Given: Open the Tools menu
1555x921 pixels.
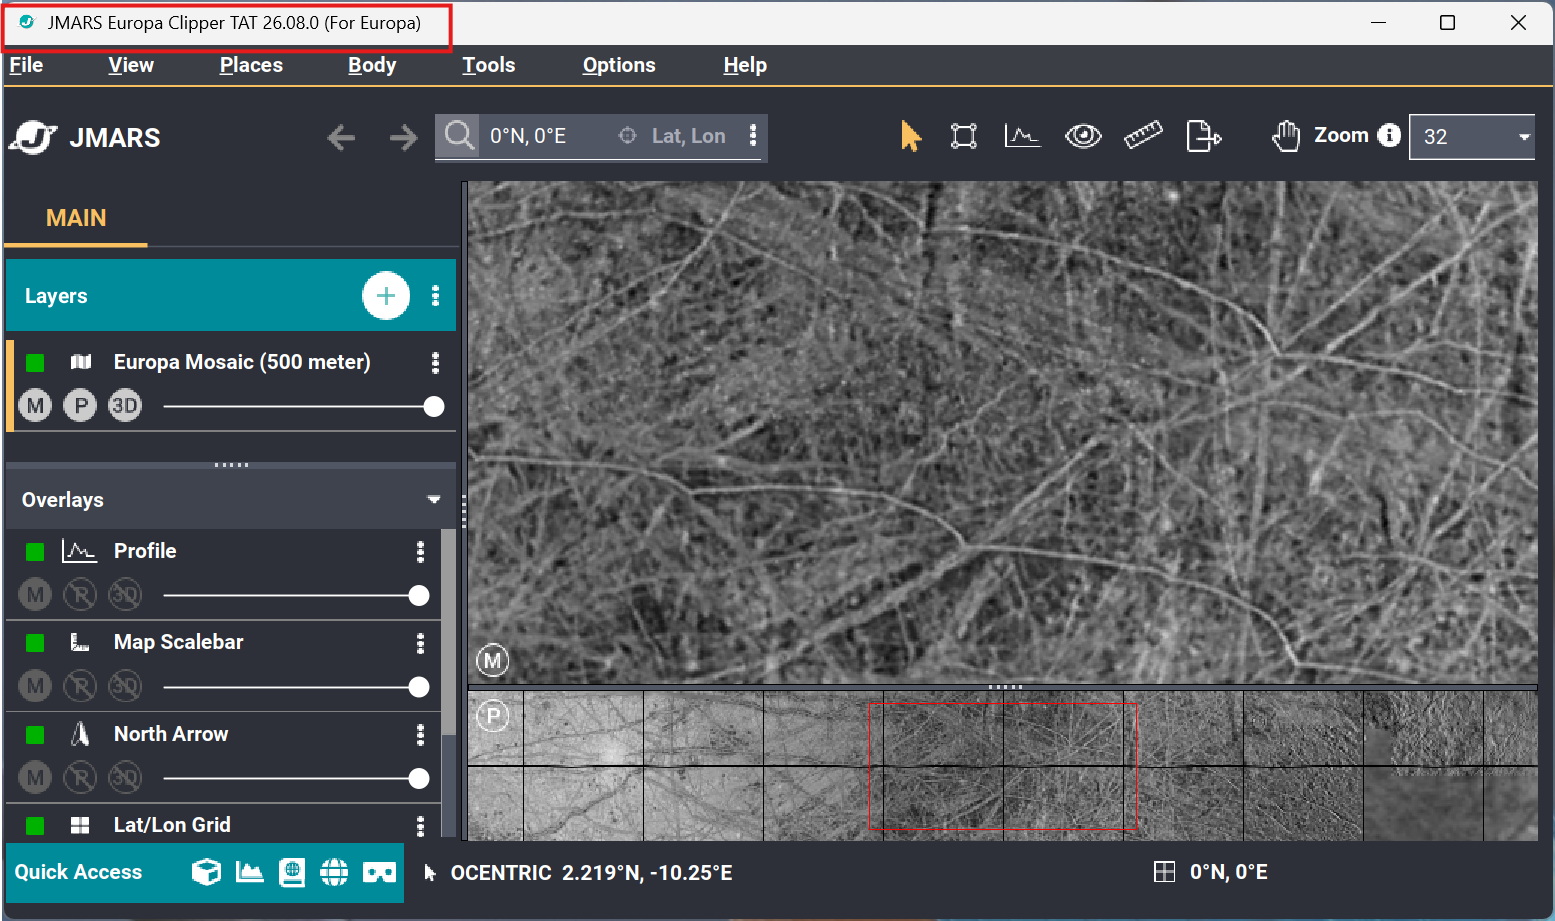Looking at the screenshot, I should point(489,65).
